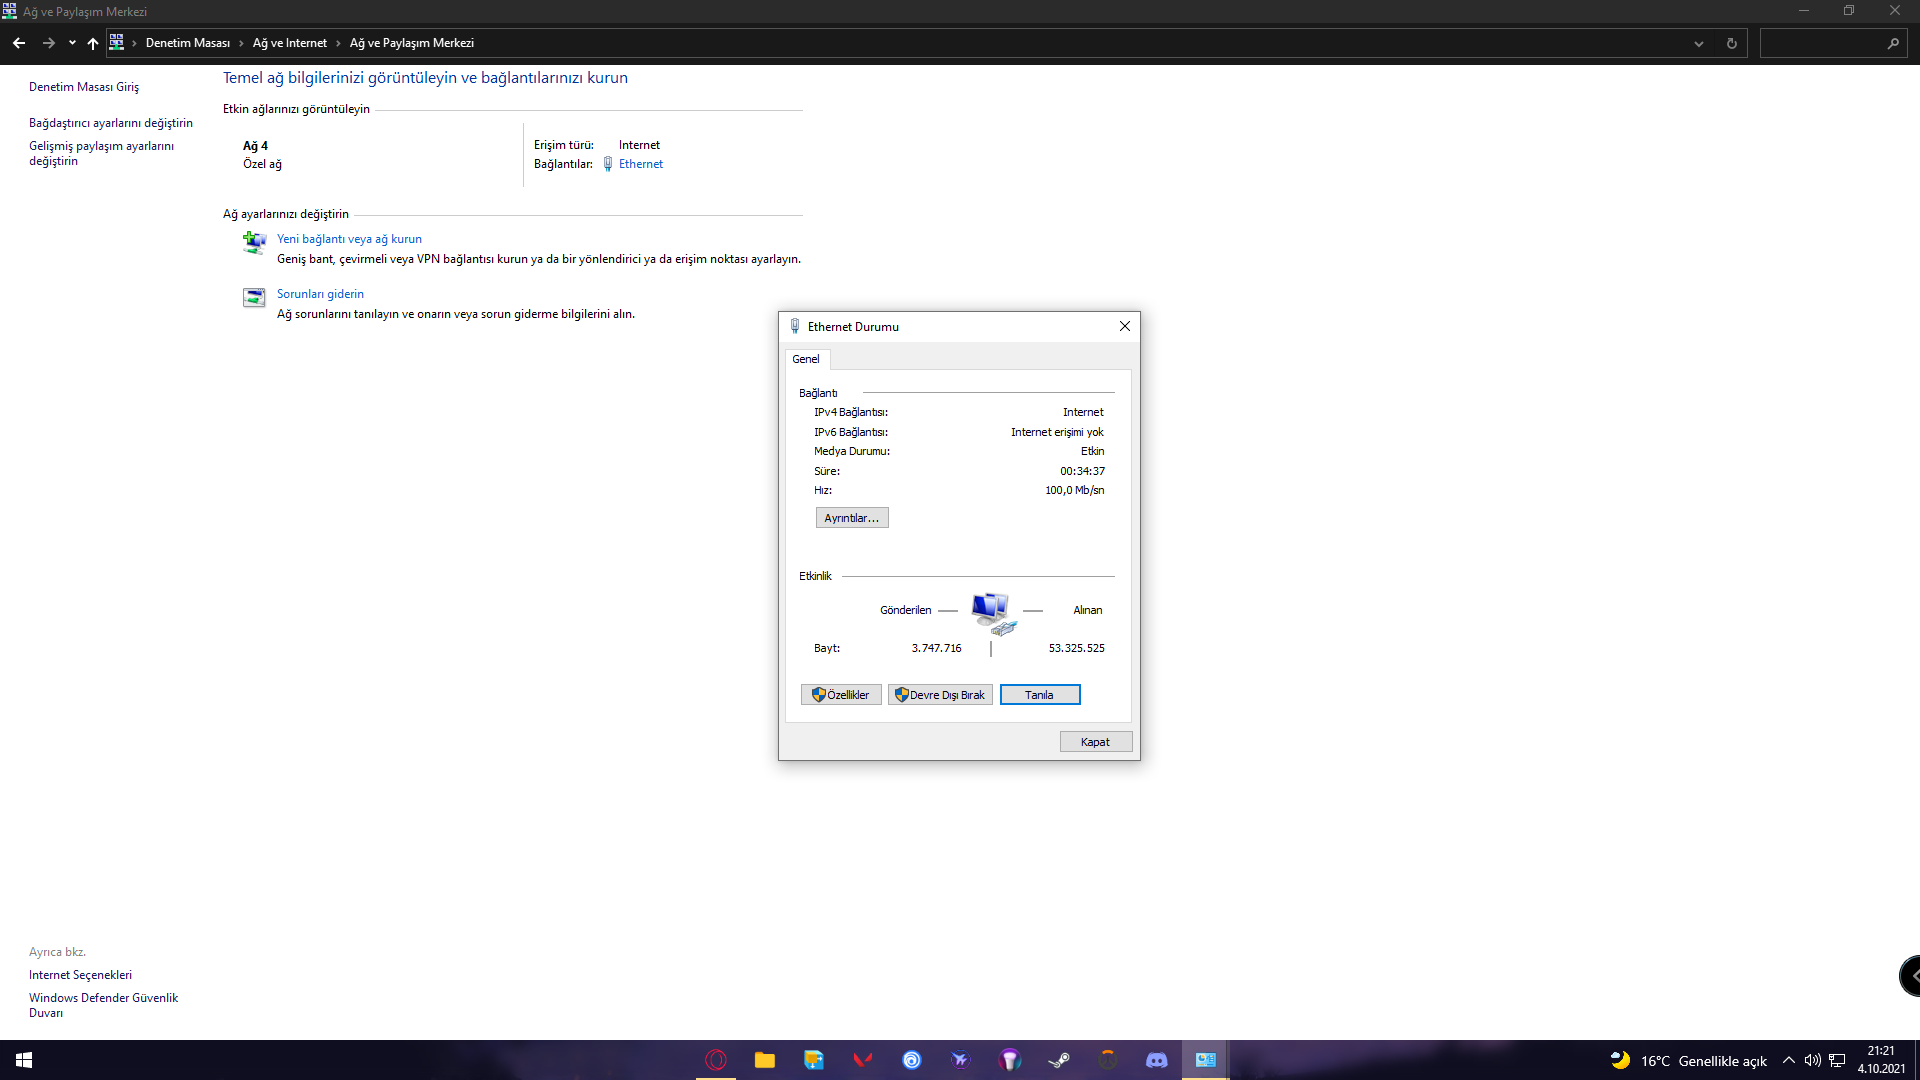The image size is (1920, 1080).
Task: Show hidden system tray icons chevron
Action: 1788,1060
